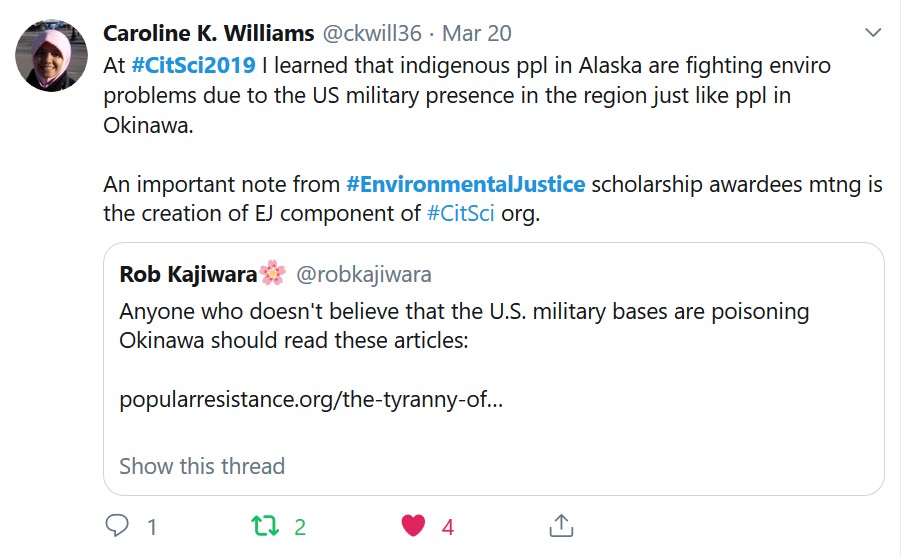This screenshot has width=901, height=558.
Task: Open the #CitSci2019 hashtag
Action: click(x=193, y=66)
